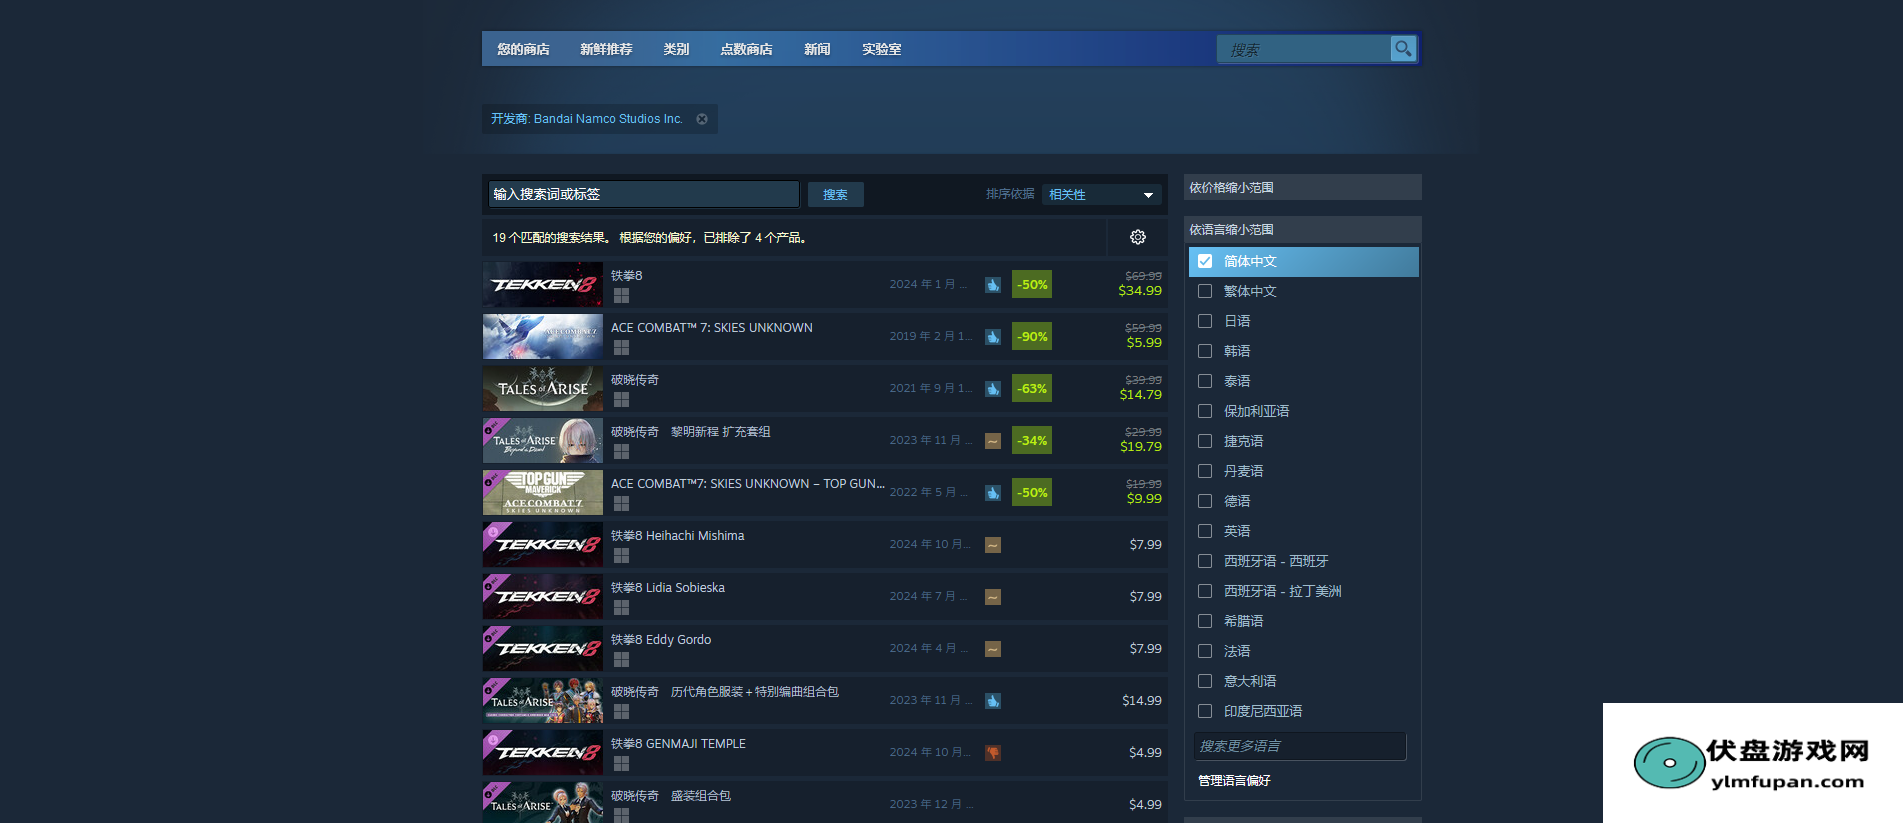Open the 相关性 sort-by dropdown
The width and height of the screenshot is (1903, 823).
coord(1101,194)
